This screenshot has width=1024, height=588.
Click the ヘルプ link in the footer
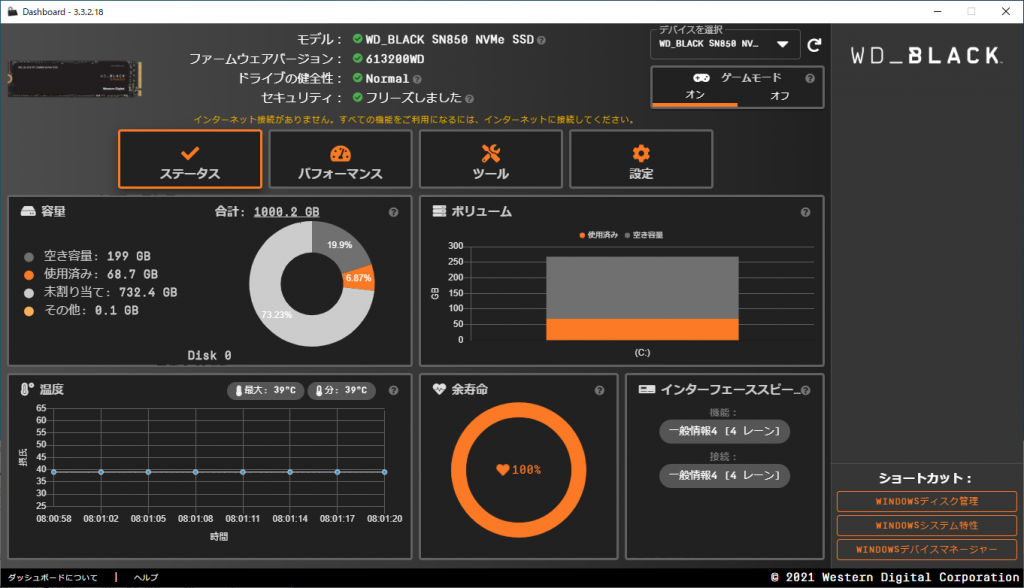click(146, 578)
